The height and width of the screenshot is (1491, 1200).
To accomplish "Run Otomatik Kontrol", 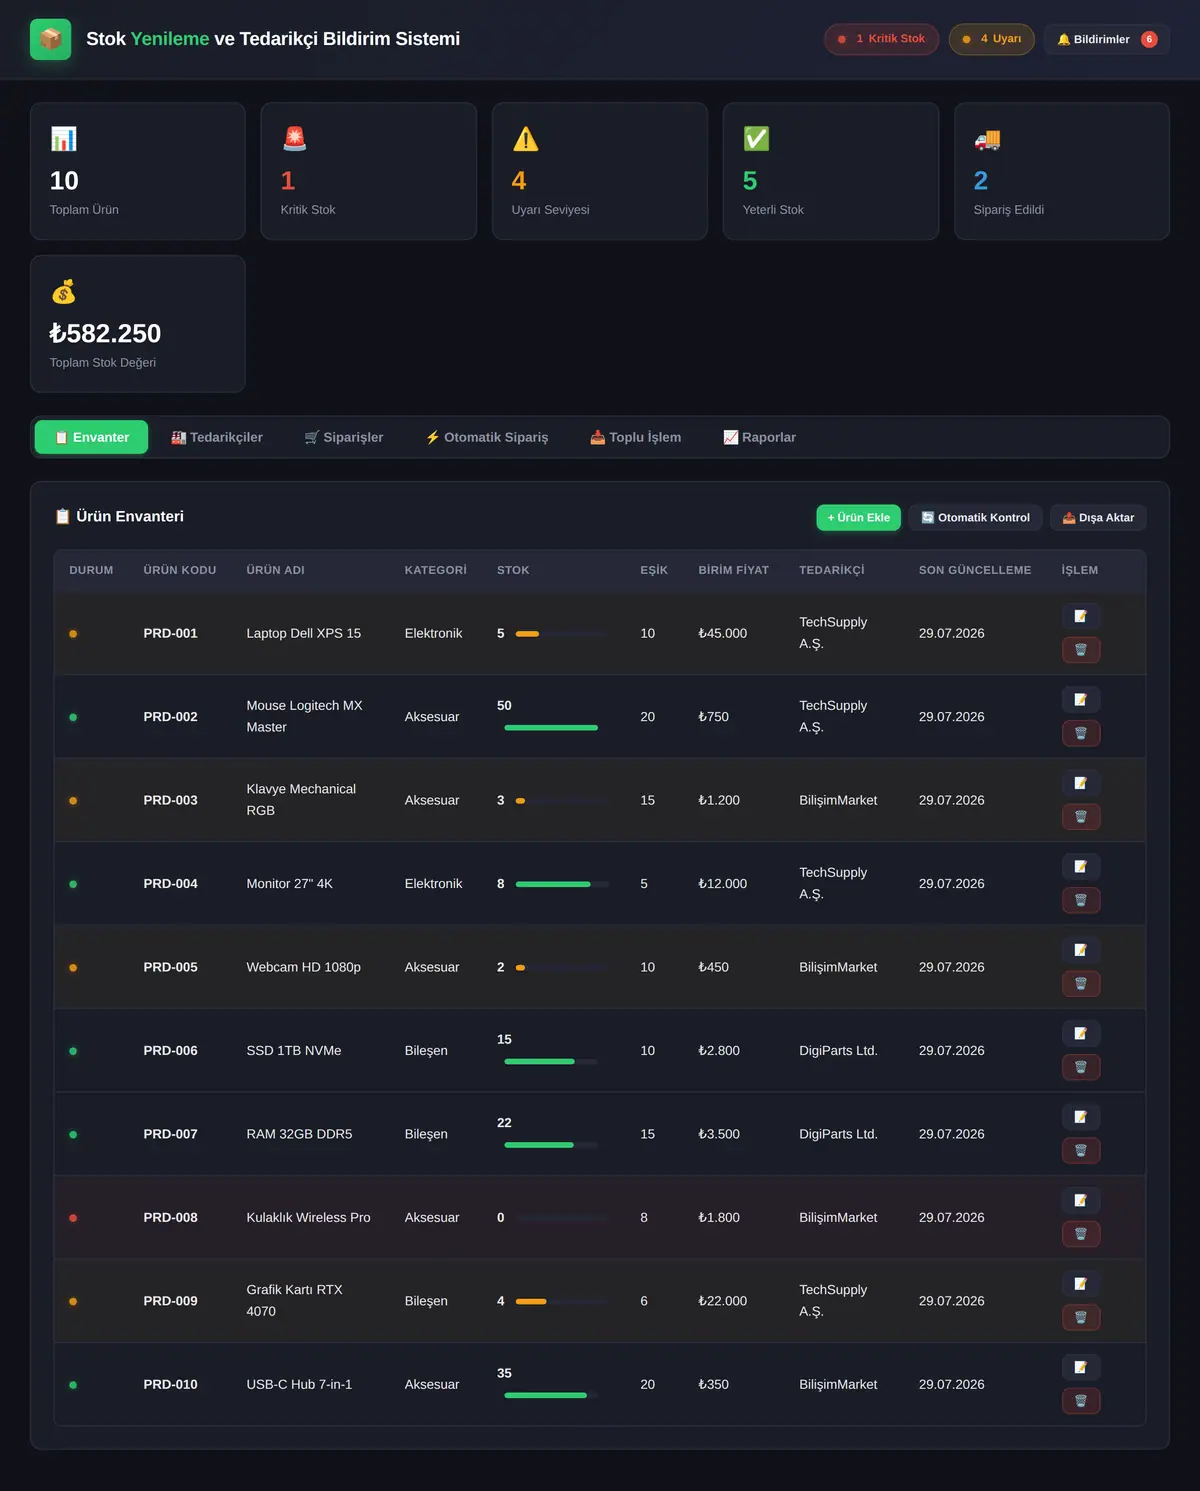I will 975,518.
